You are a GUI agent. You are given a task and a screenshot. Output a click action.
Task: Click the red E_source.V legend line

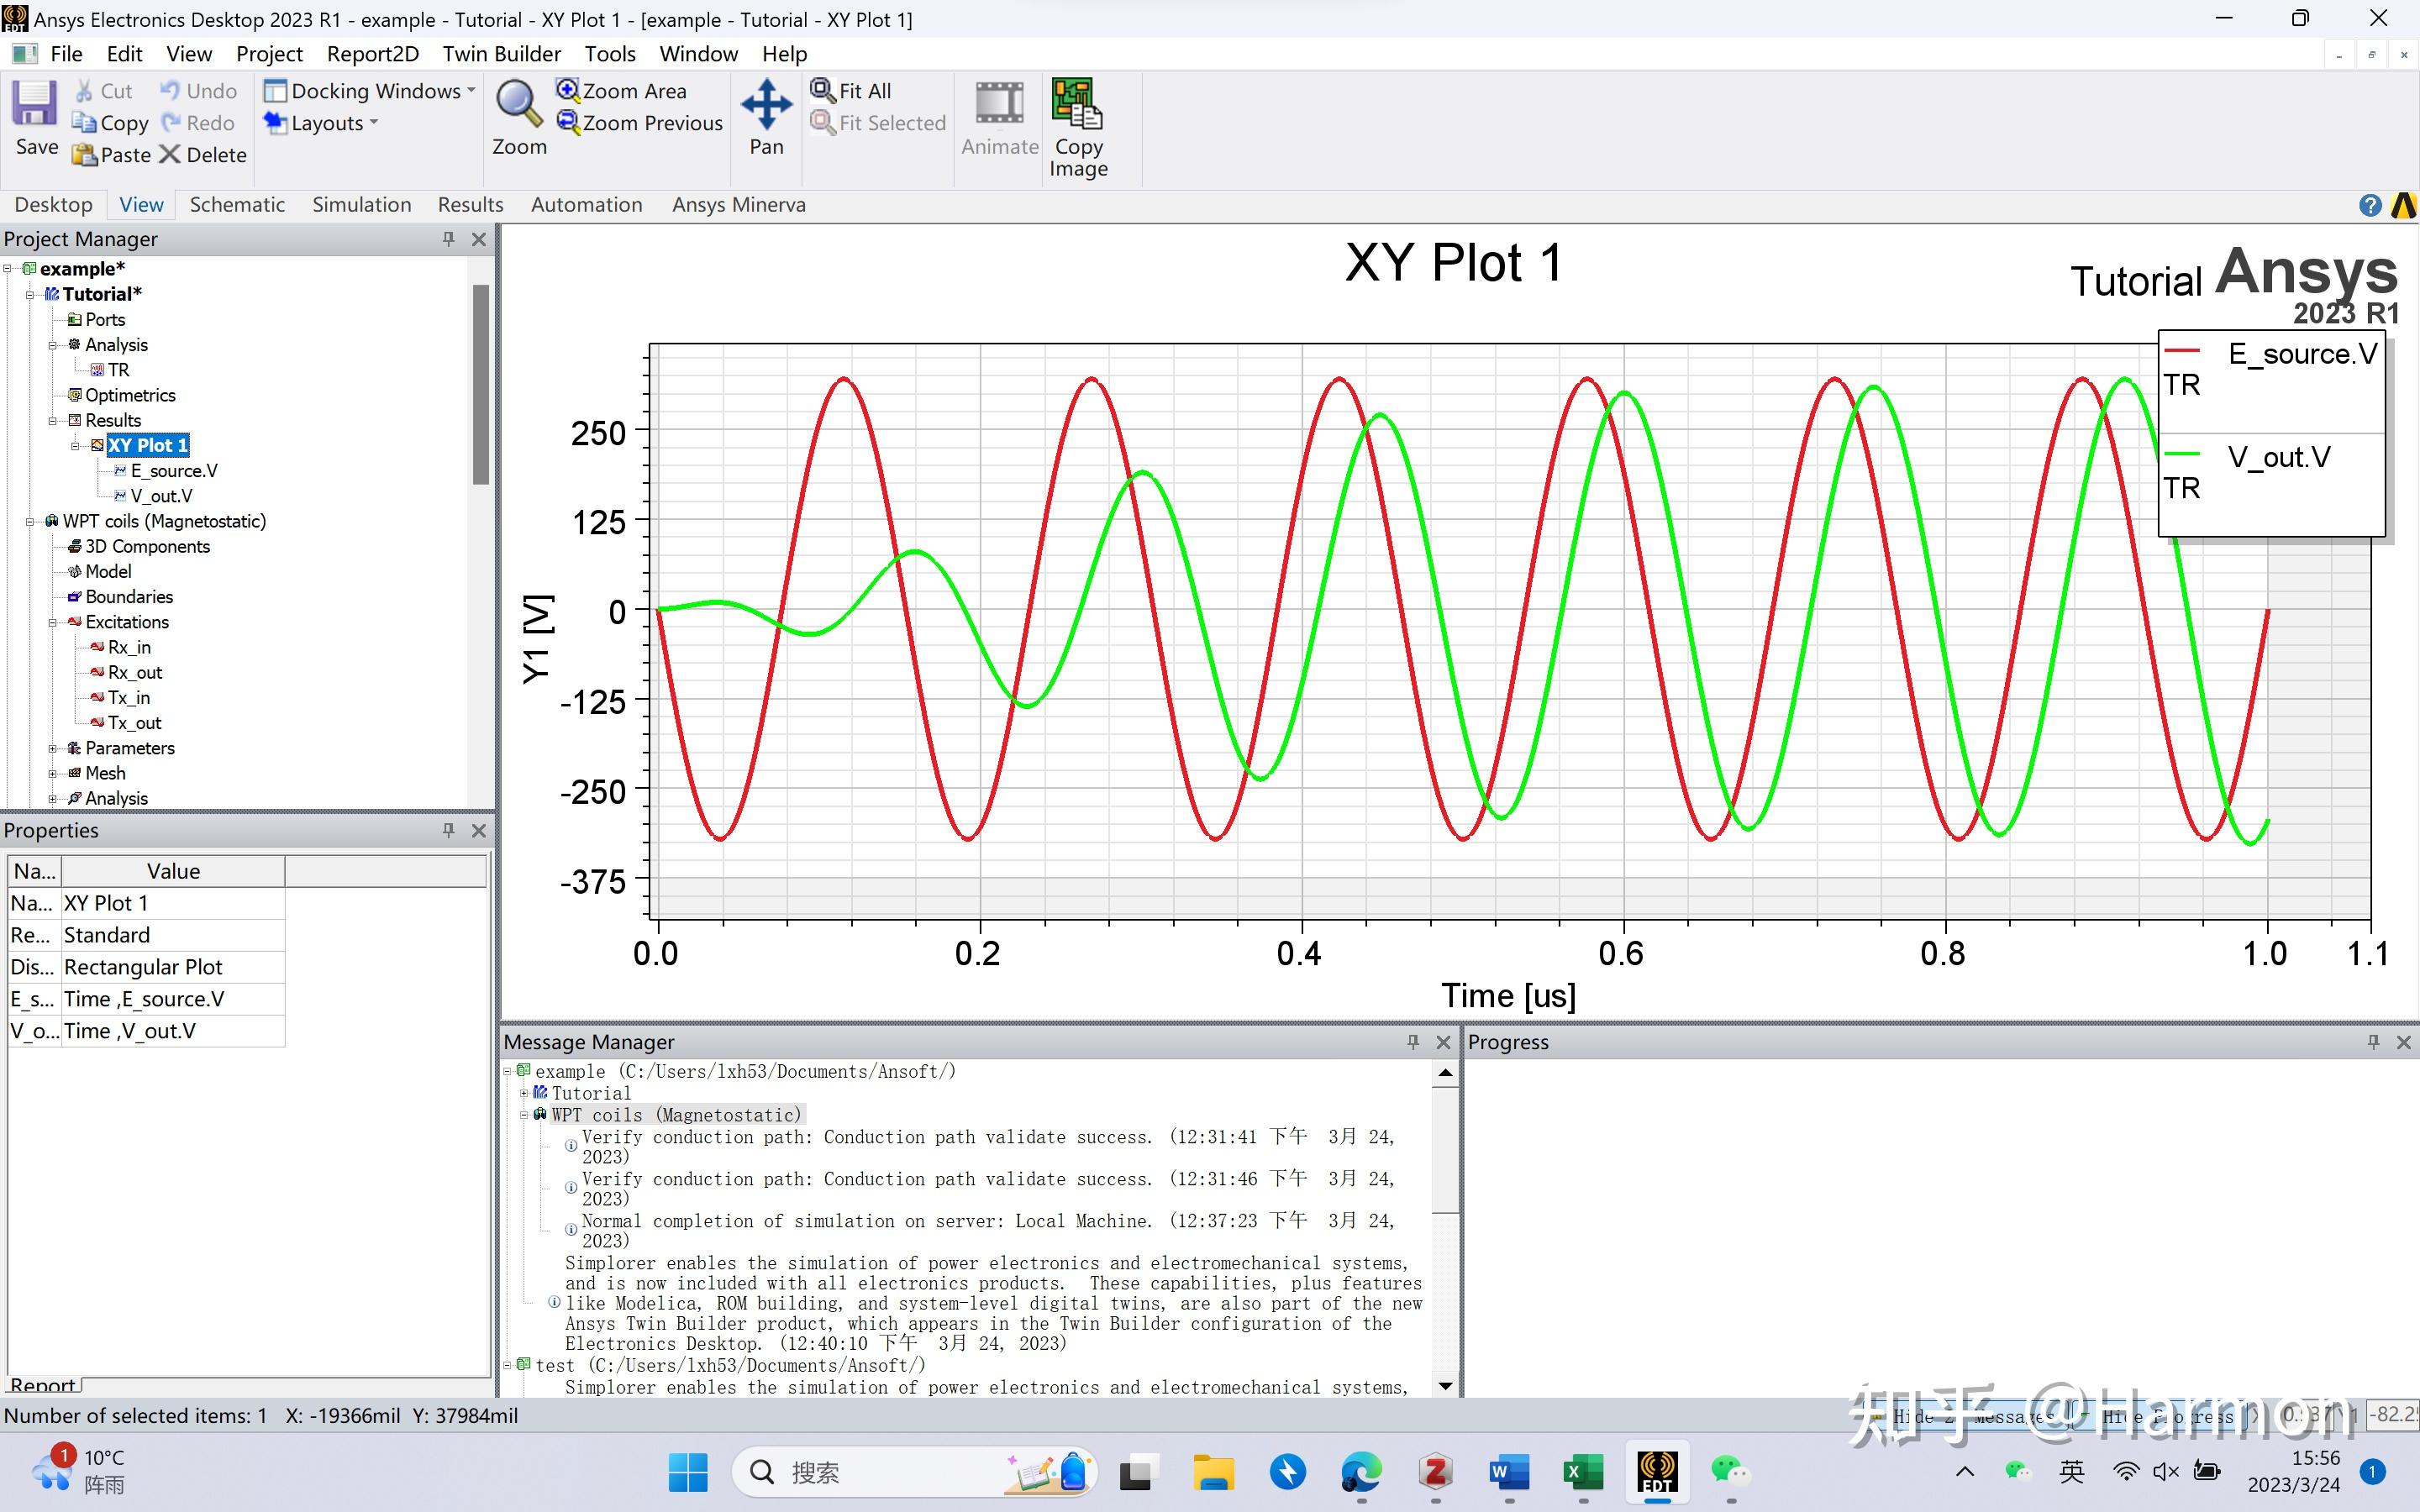pos(2183,352)
